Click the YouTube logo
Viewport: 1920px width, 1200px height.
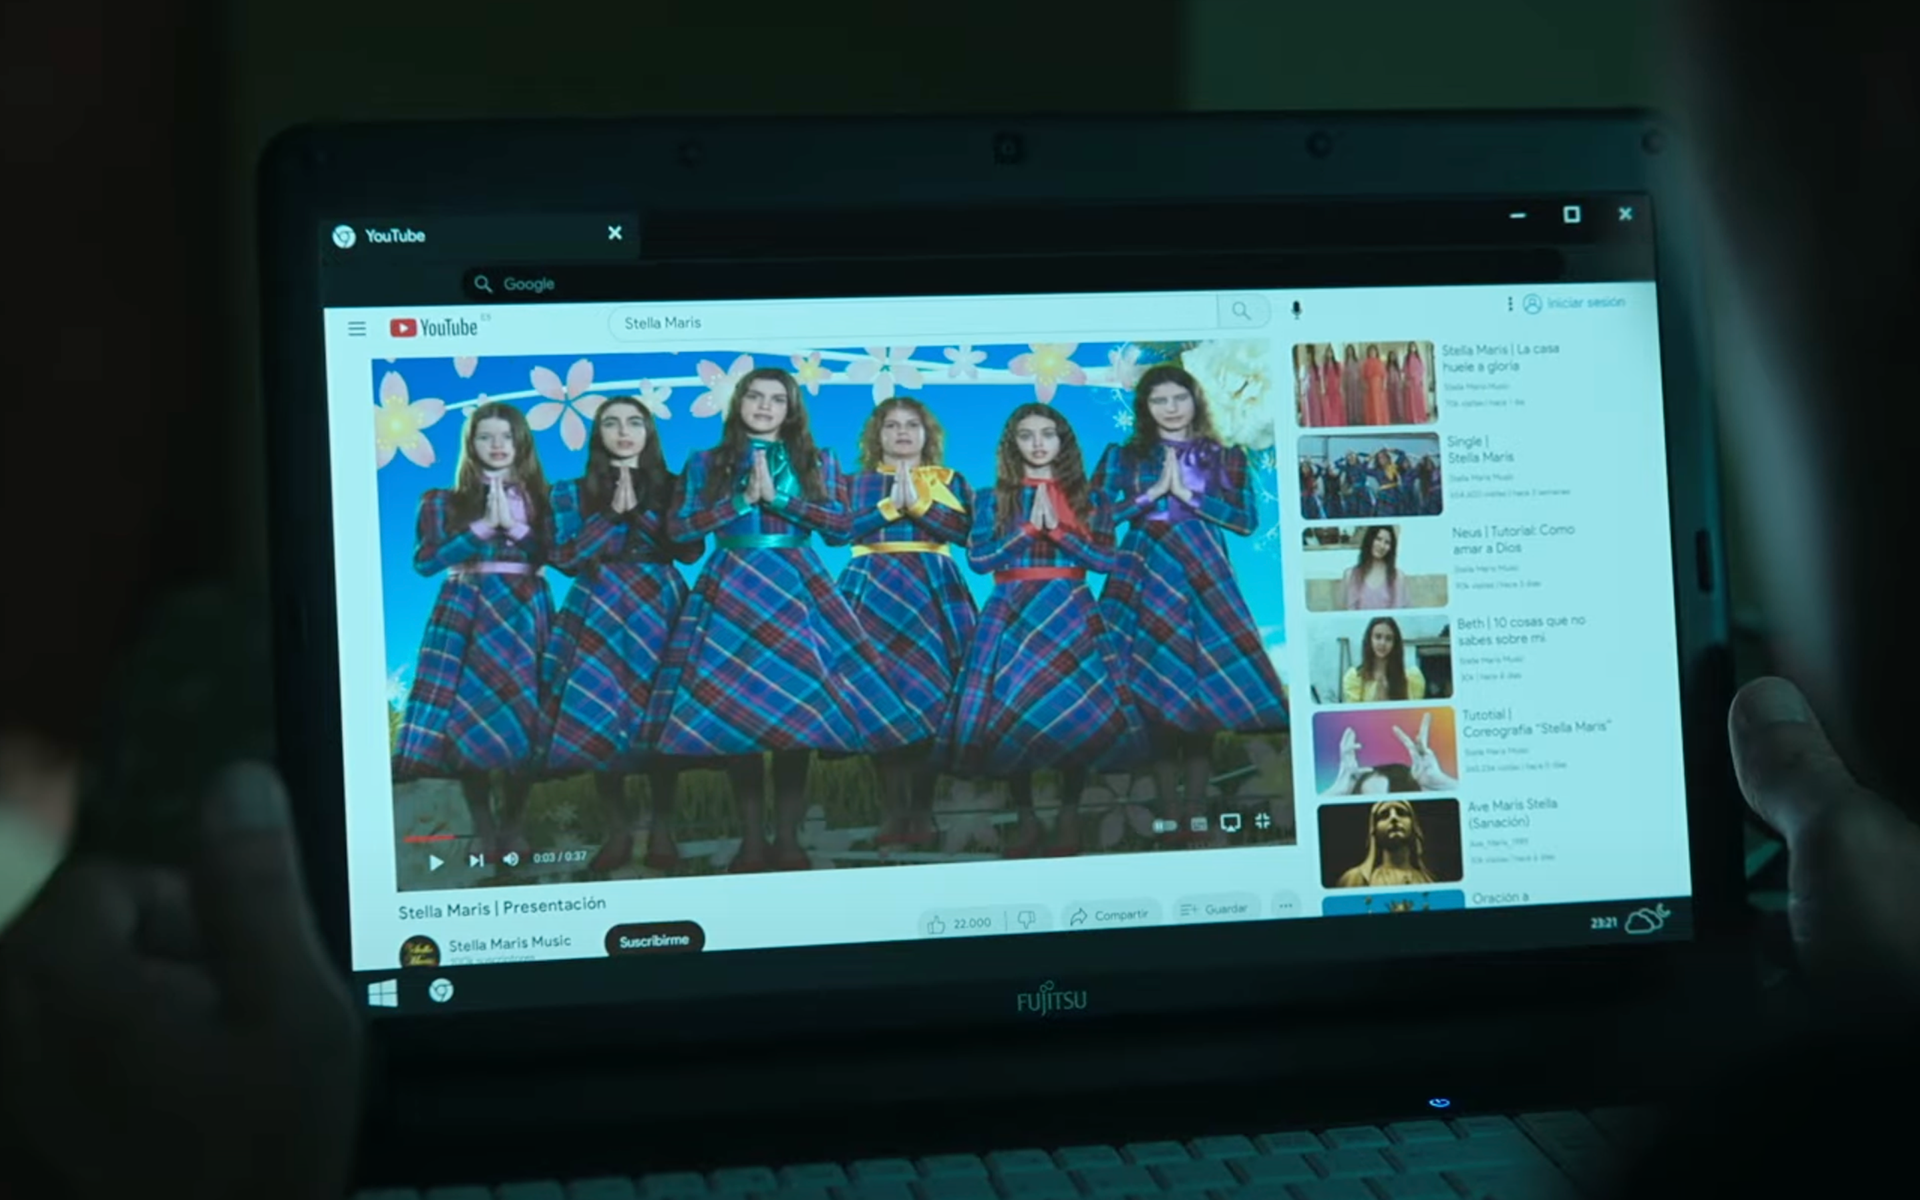pos(434,327)
